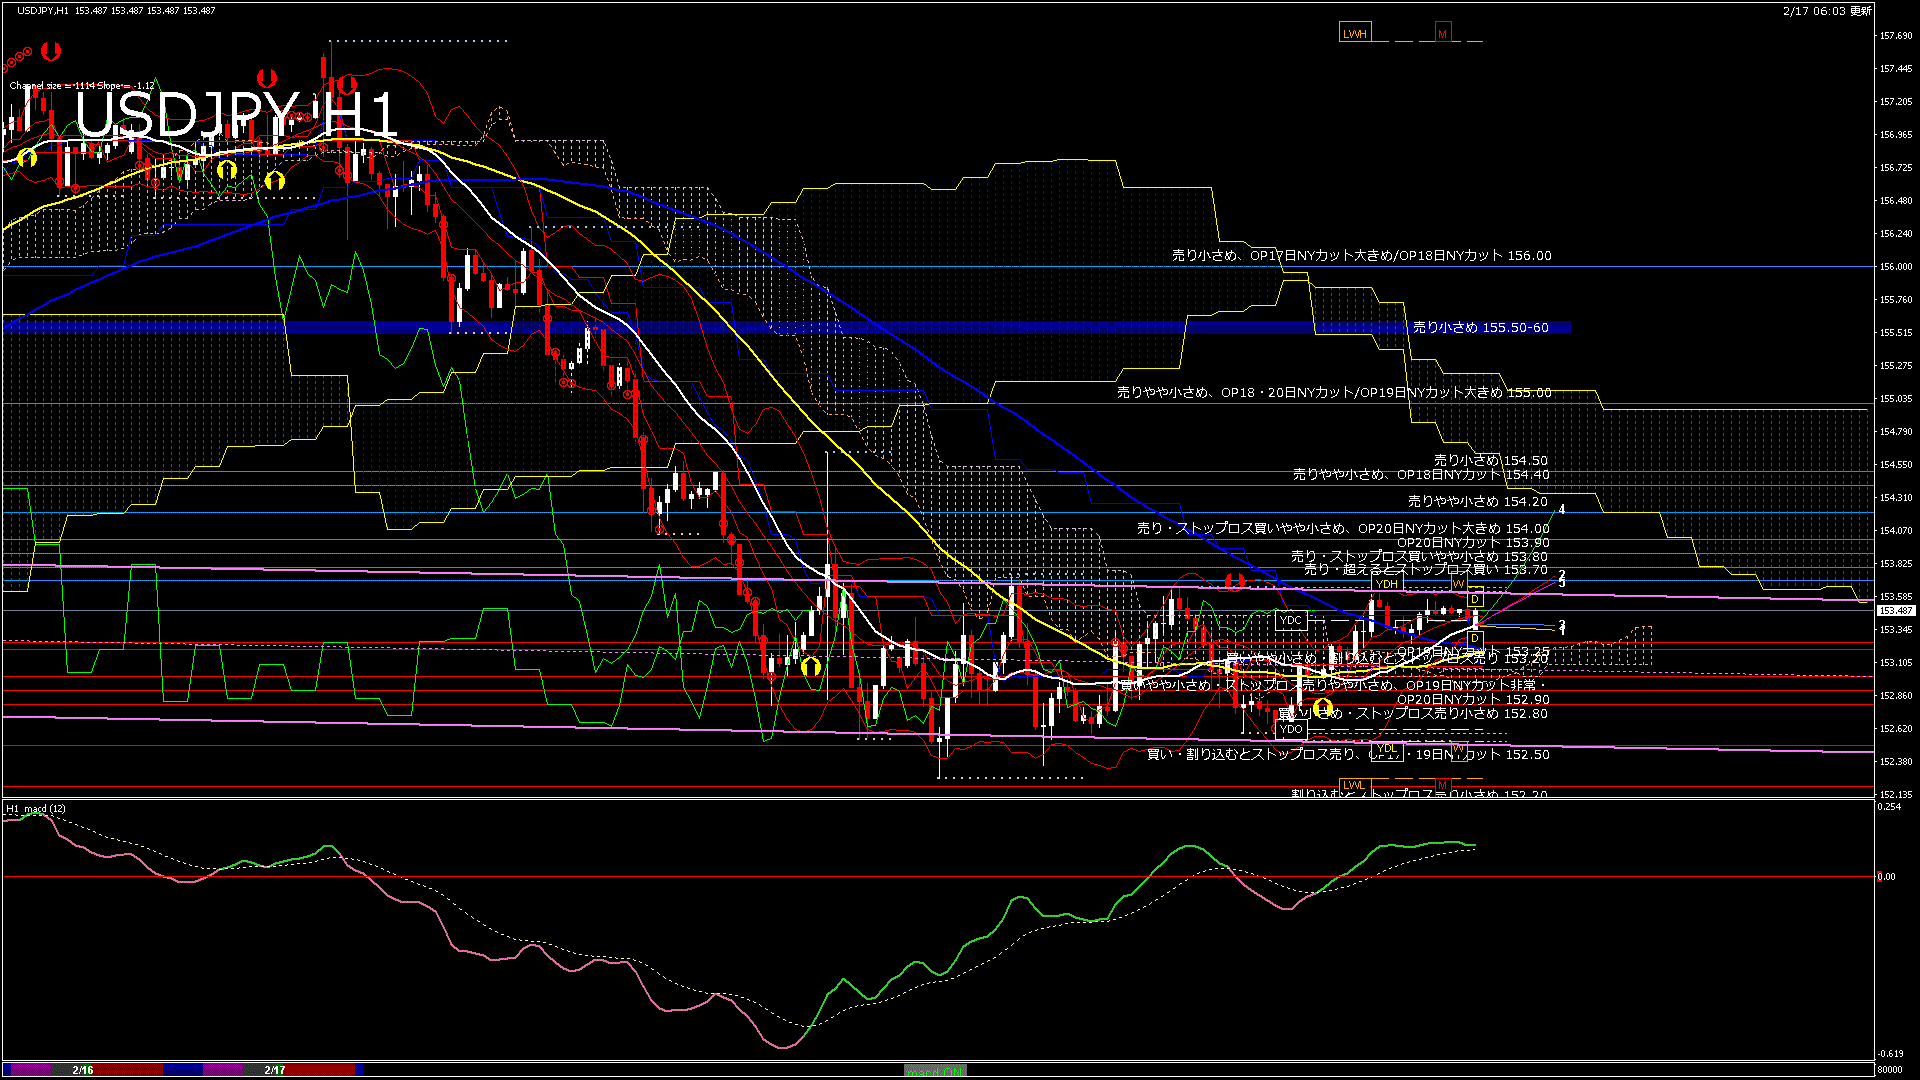Click the current price tag 153.487
The height and width of the screenshot is (1080, 1920).
click(1896, 610)
